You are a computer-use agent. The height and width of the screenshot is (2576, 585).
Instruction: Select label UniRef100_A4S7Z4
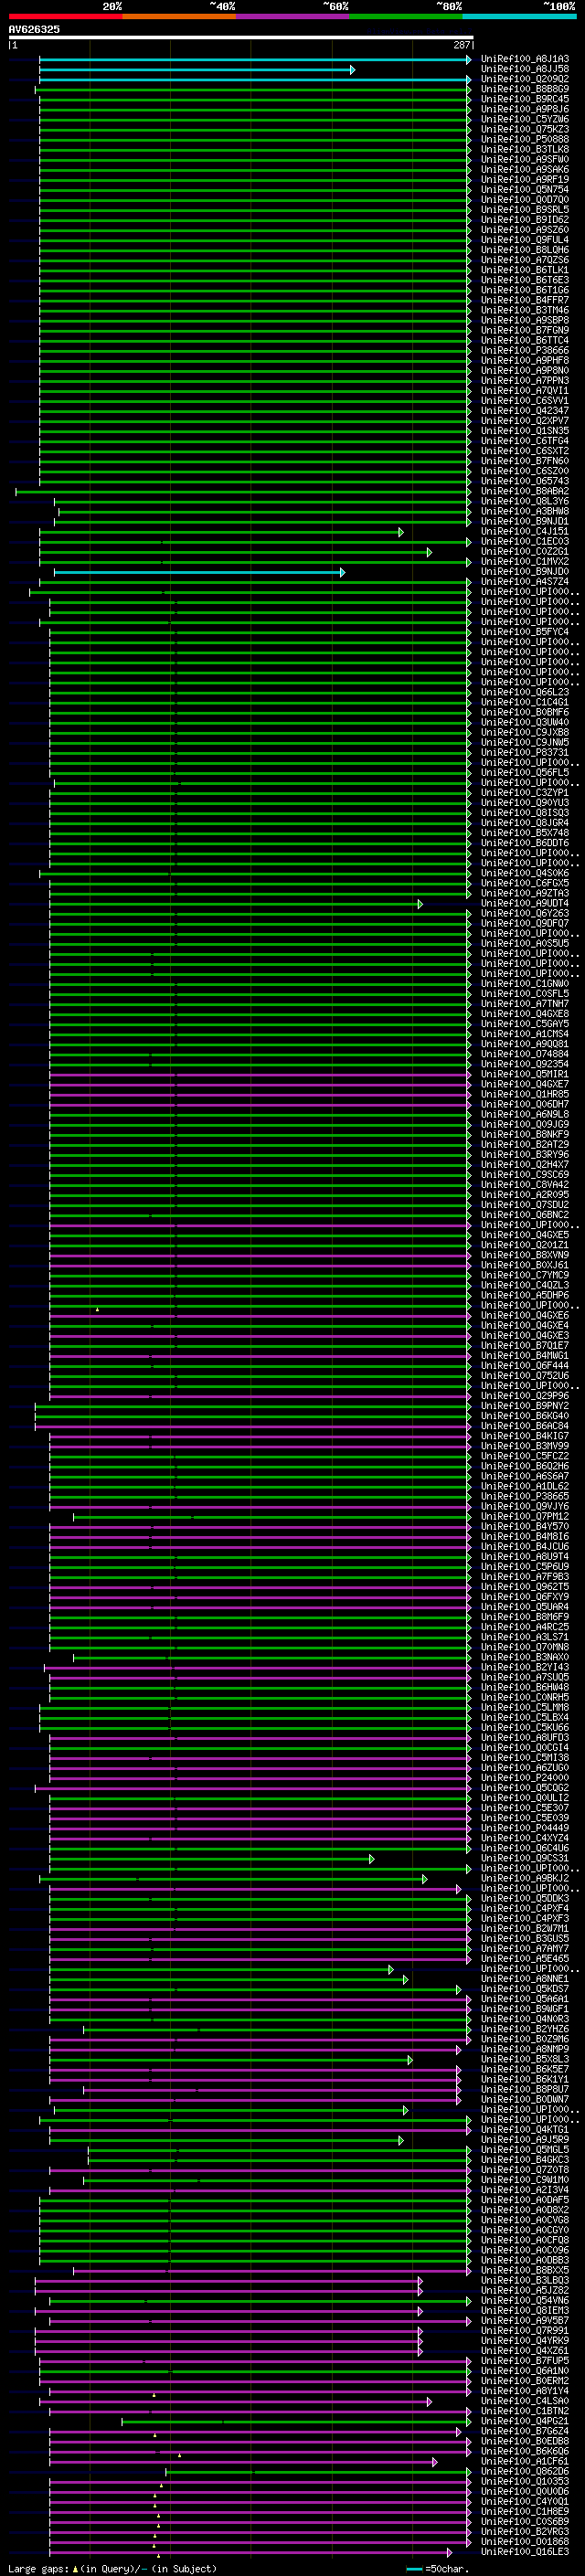525,582
